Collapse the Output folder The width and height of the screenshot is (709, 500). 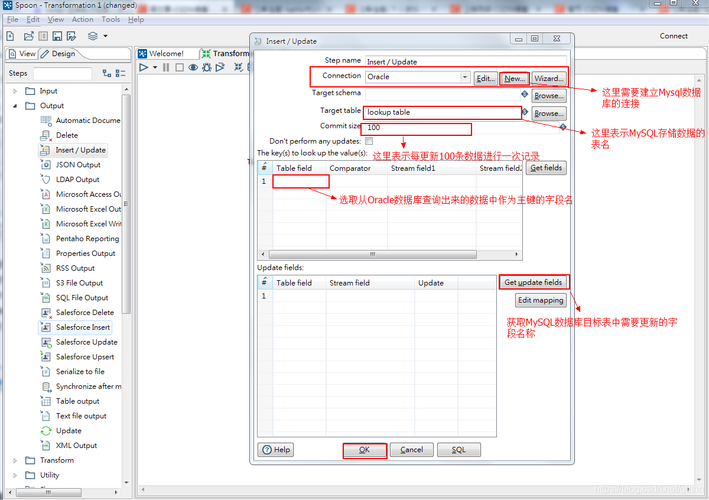click(x=15, y=106)
